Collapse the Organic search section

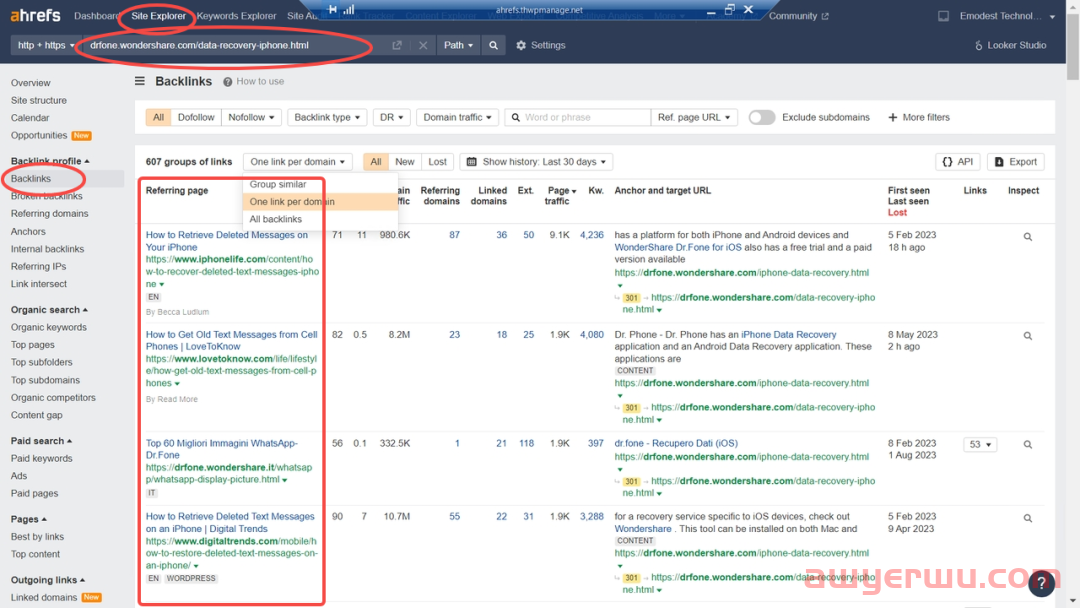(49, 310)
